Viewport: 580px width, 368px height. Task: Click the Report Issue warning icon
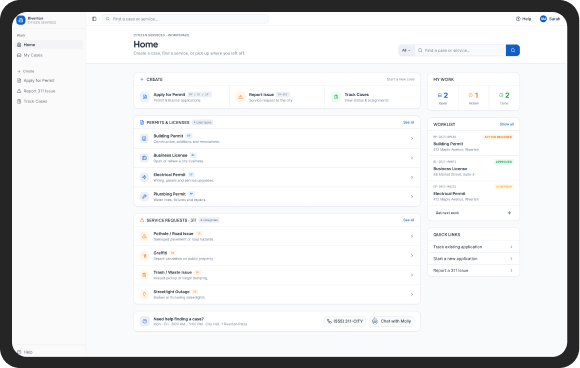click(240, 97)
